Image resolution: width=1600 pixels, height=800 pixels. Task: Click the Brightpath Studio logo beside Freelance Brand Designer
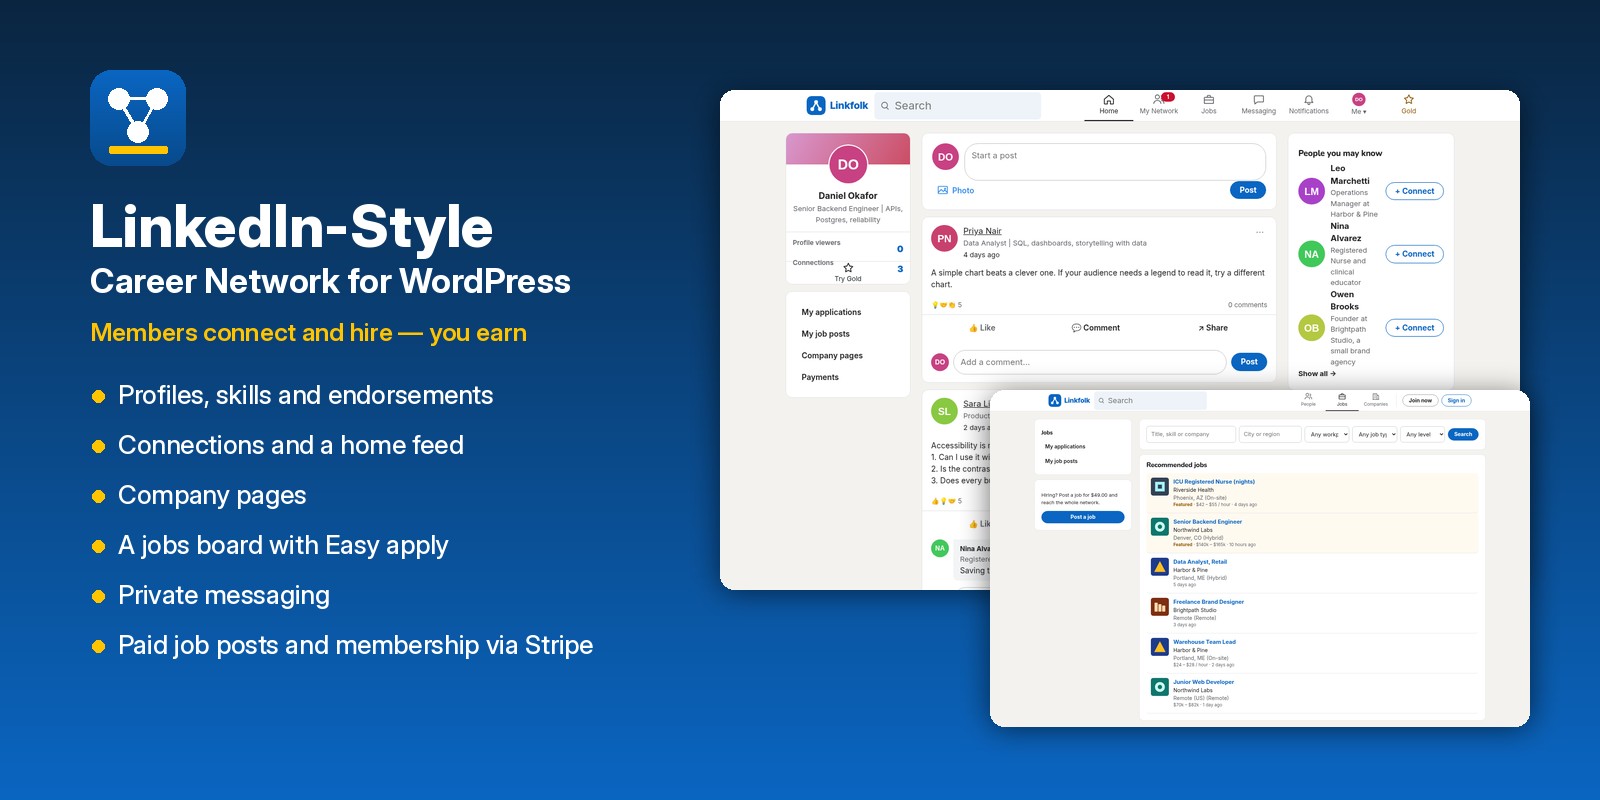point(1160,607)
